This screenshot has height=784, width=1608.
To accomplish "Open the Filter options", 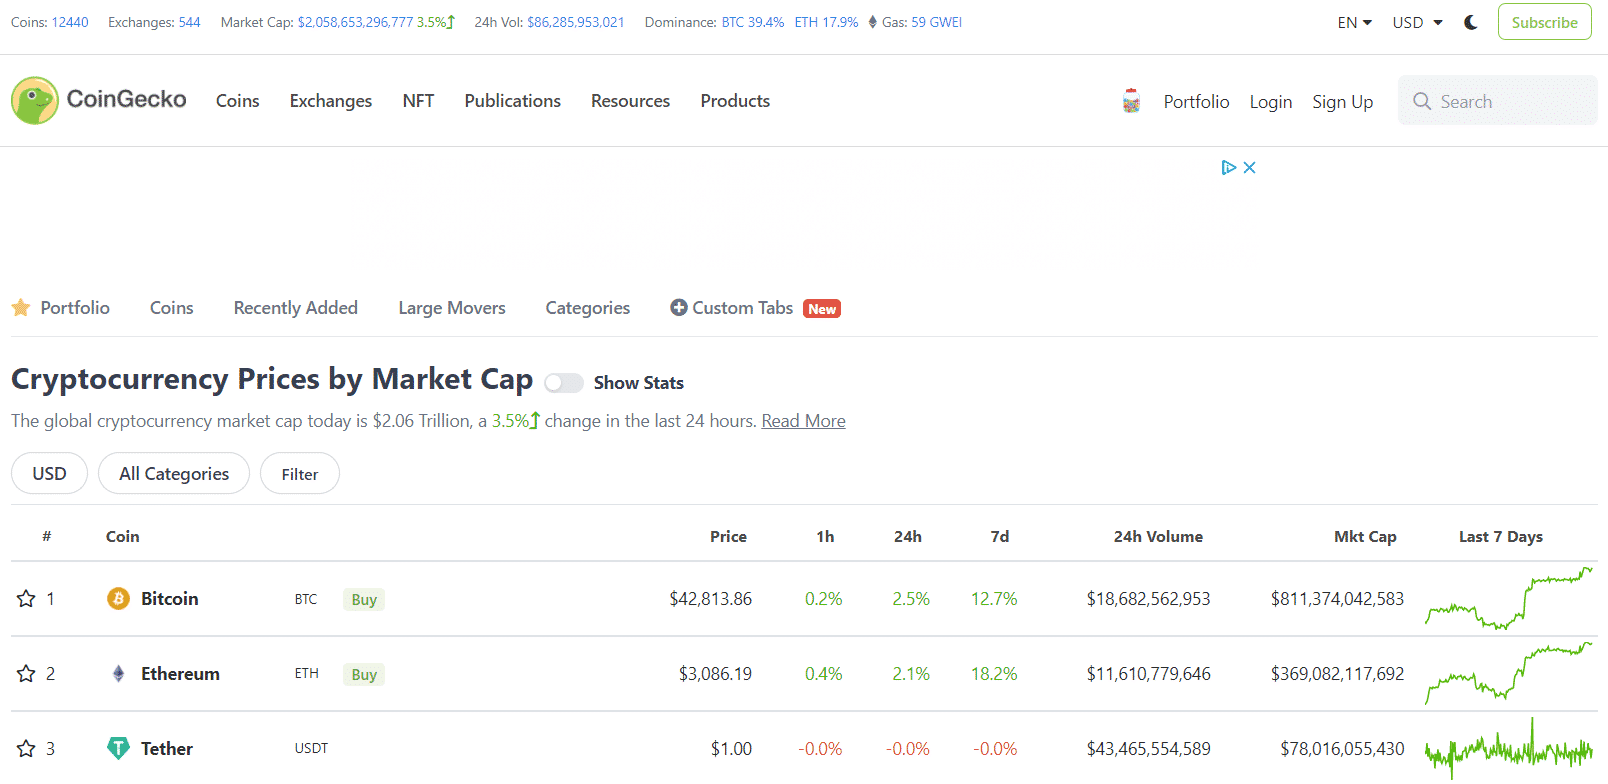I will [300, 473].
